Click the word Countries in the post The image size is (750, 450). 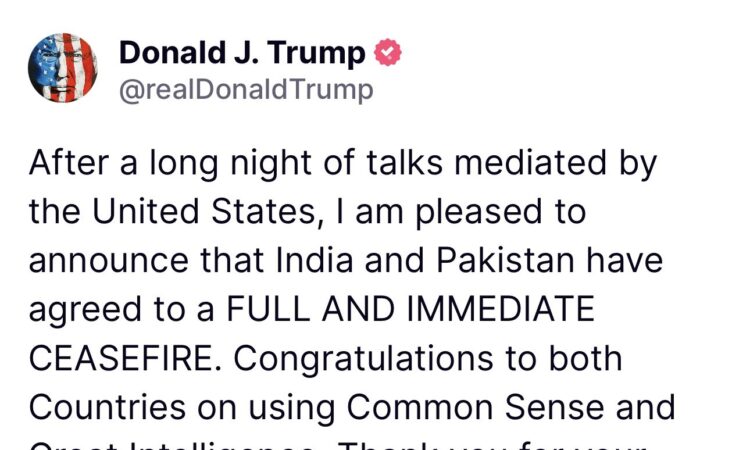(x=108, y=407)
